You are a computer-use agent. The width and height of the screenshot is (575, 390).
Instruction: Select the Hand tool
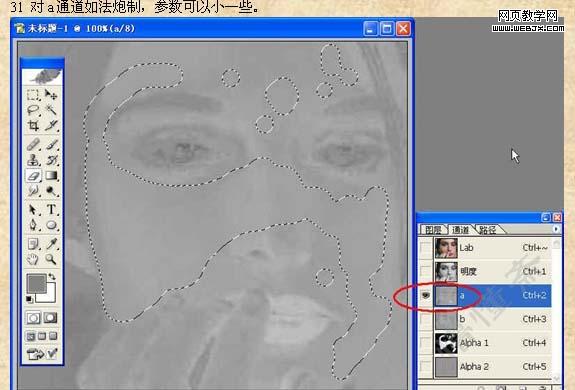[x=33, y=259]
